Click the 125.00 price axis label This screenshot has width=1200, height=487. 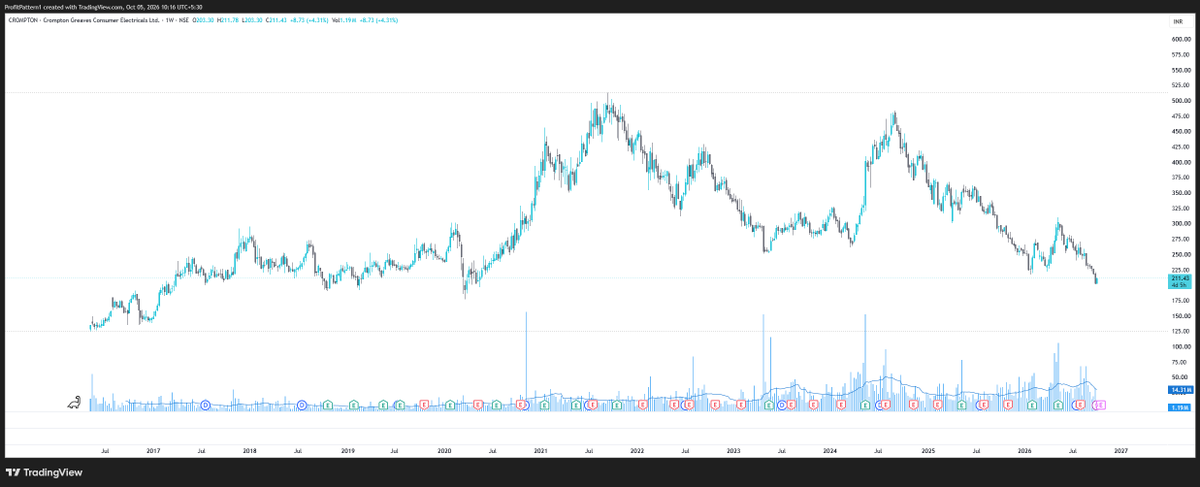click(x=1181, y=331)
